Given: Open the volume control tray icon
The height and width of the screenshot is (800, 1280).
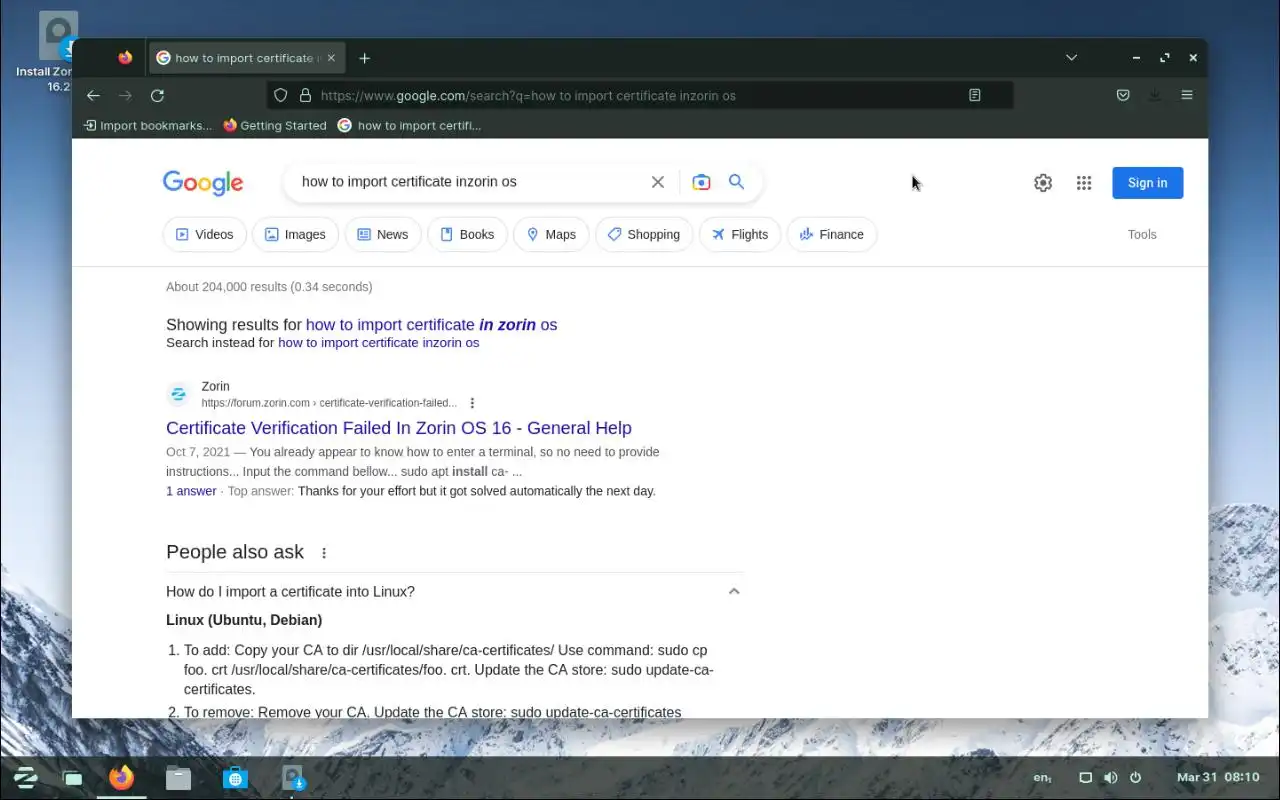Looking at the screenshot, I should pos(1110,777).
